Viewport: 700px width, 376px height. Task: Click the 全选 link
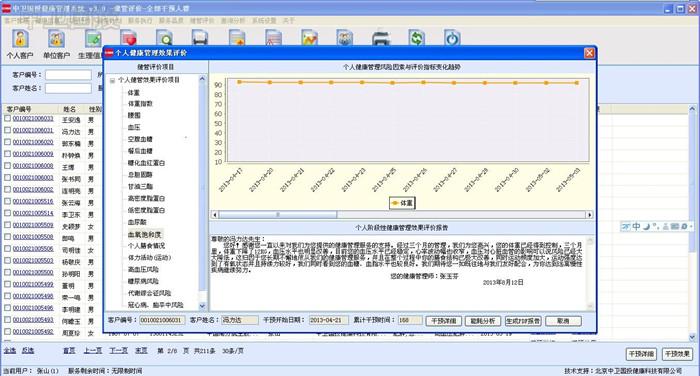coord(10,351)
